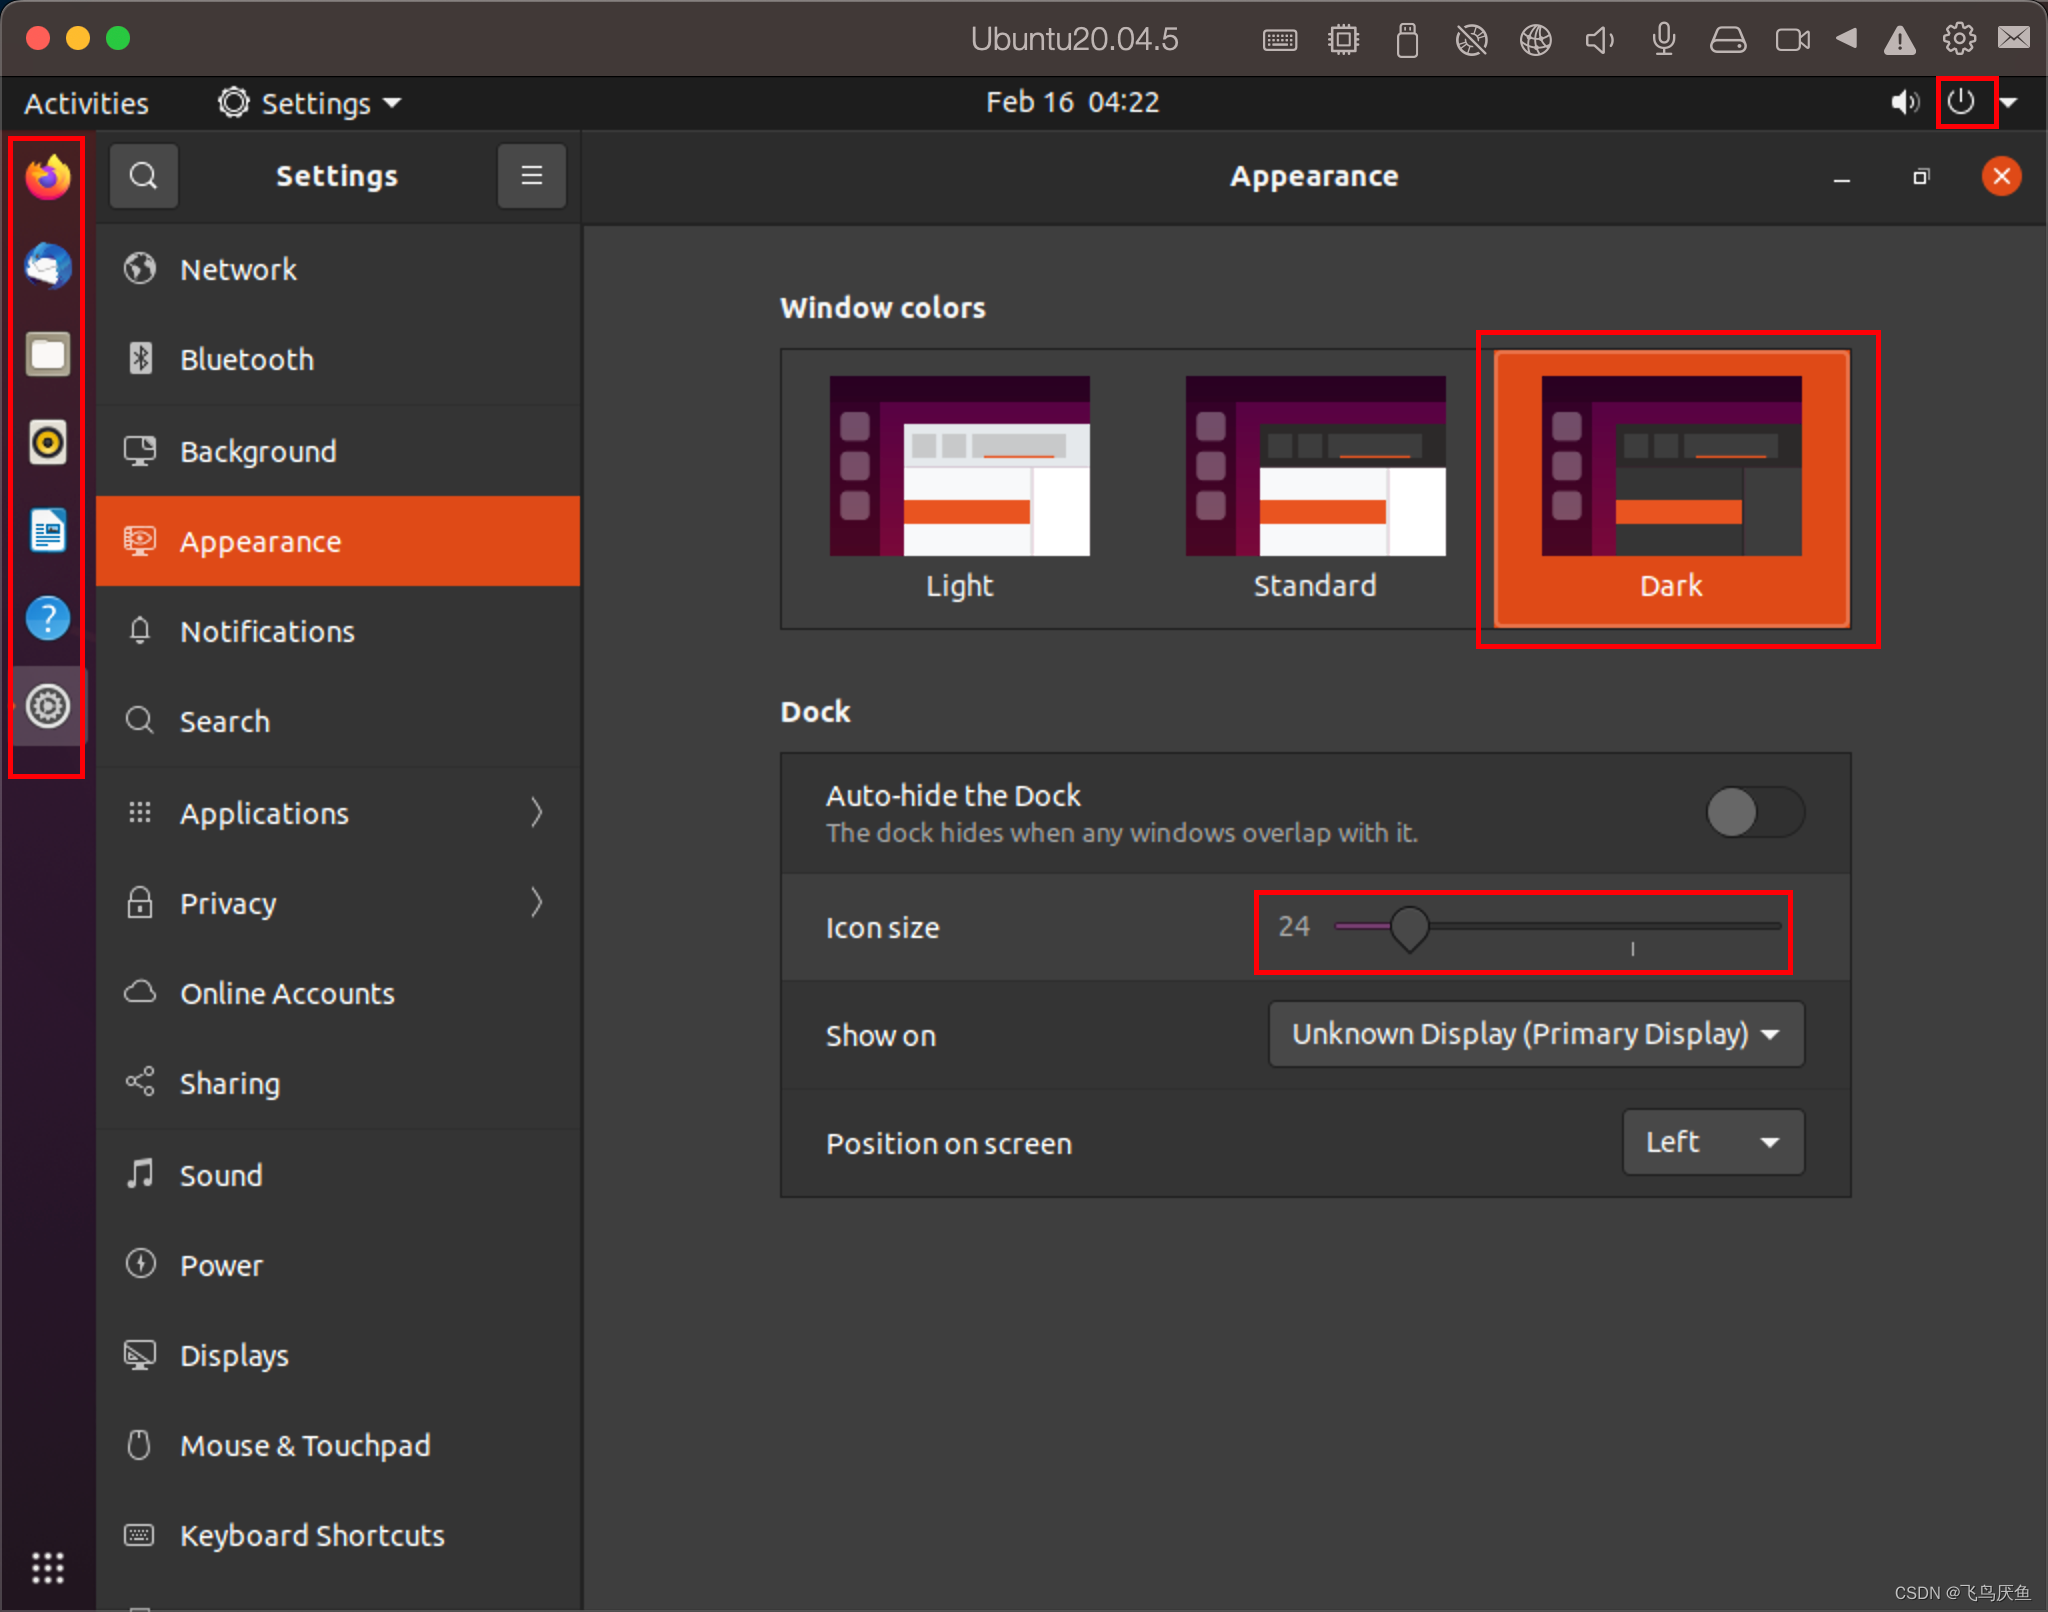Open the Sound settings panel

pos(338,1175)
